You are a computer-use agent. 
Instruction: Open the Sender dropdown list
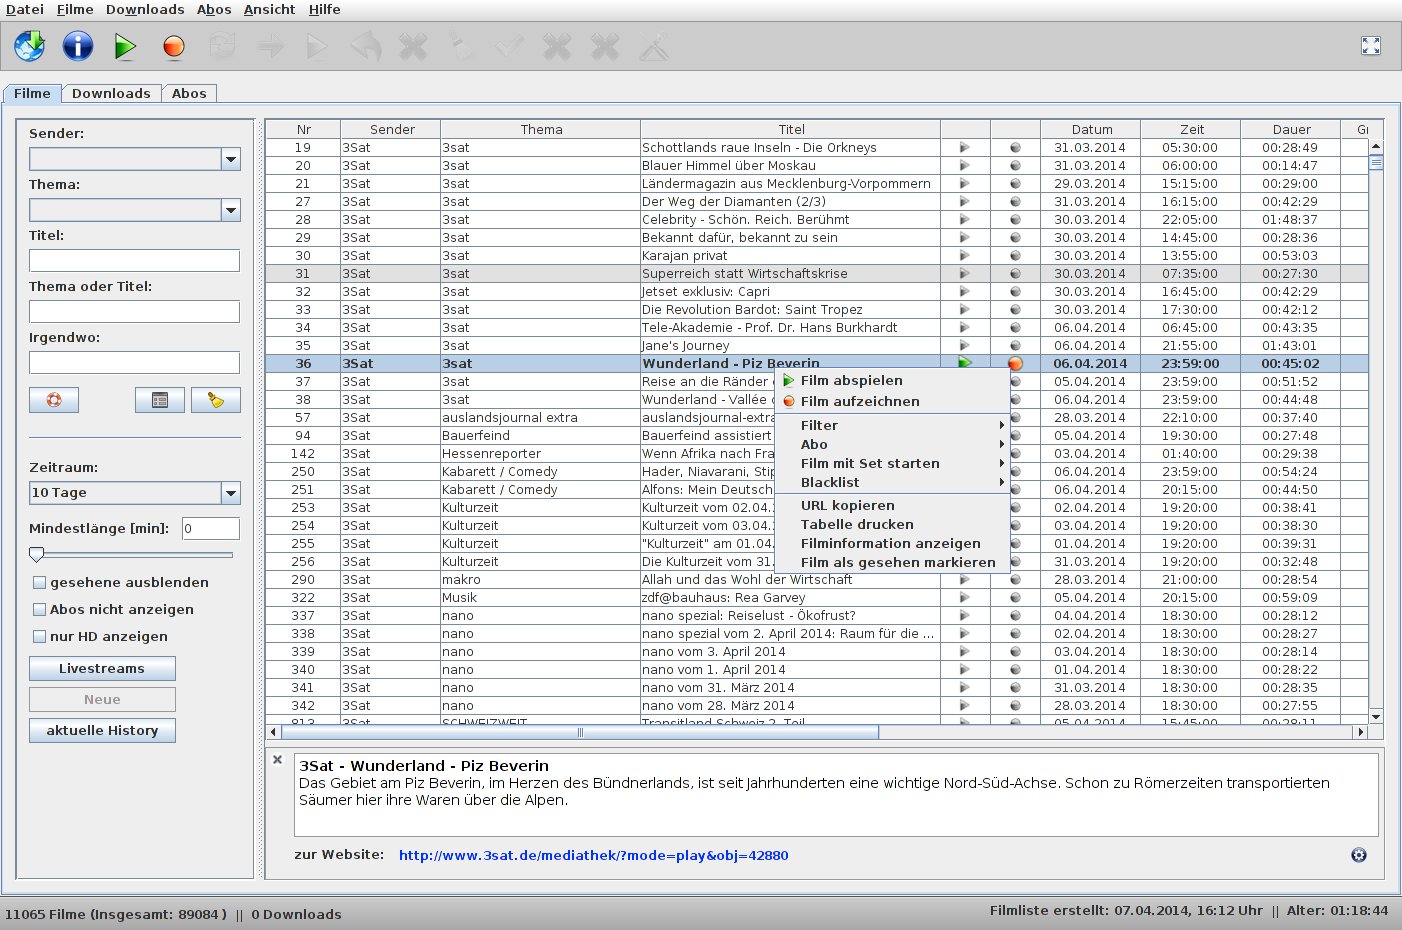coord(231,159)
